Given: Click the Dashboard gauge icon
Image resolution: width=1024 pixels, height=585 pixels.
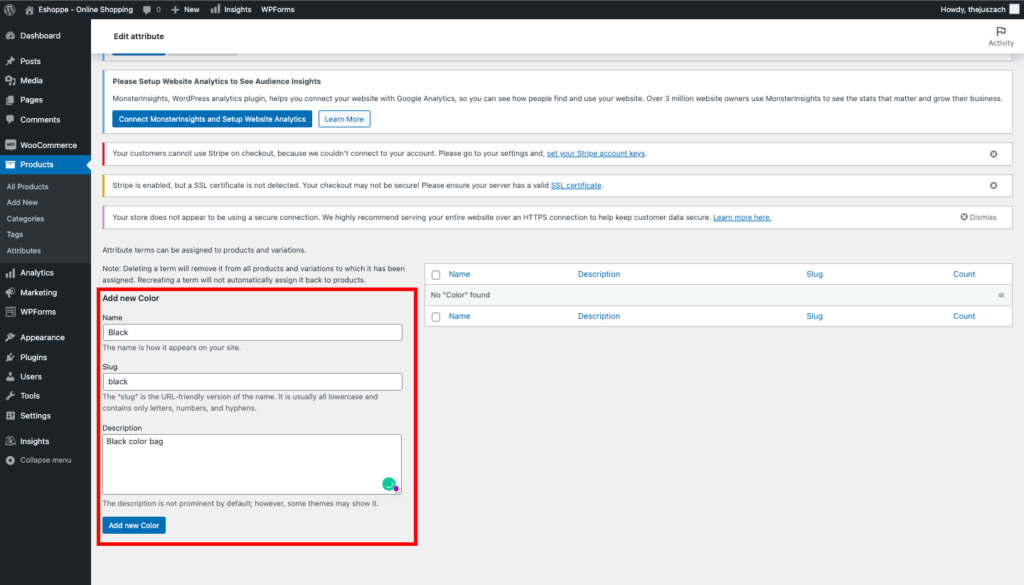Looking at the screenshot, I should (x=10, y=36).
